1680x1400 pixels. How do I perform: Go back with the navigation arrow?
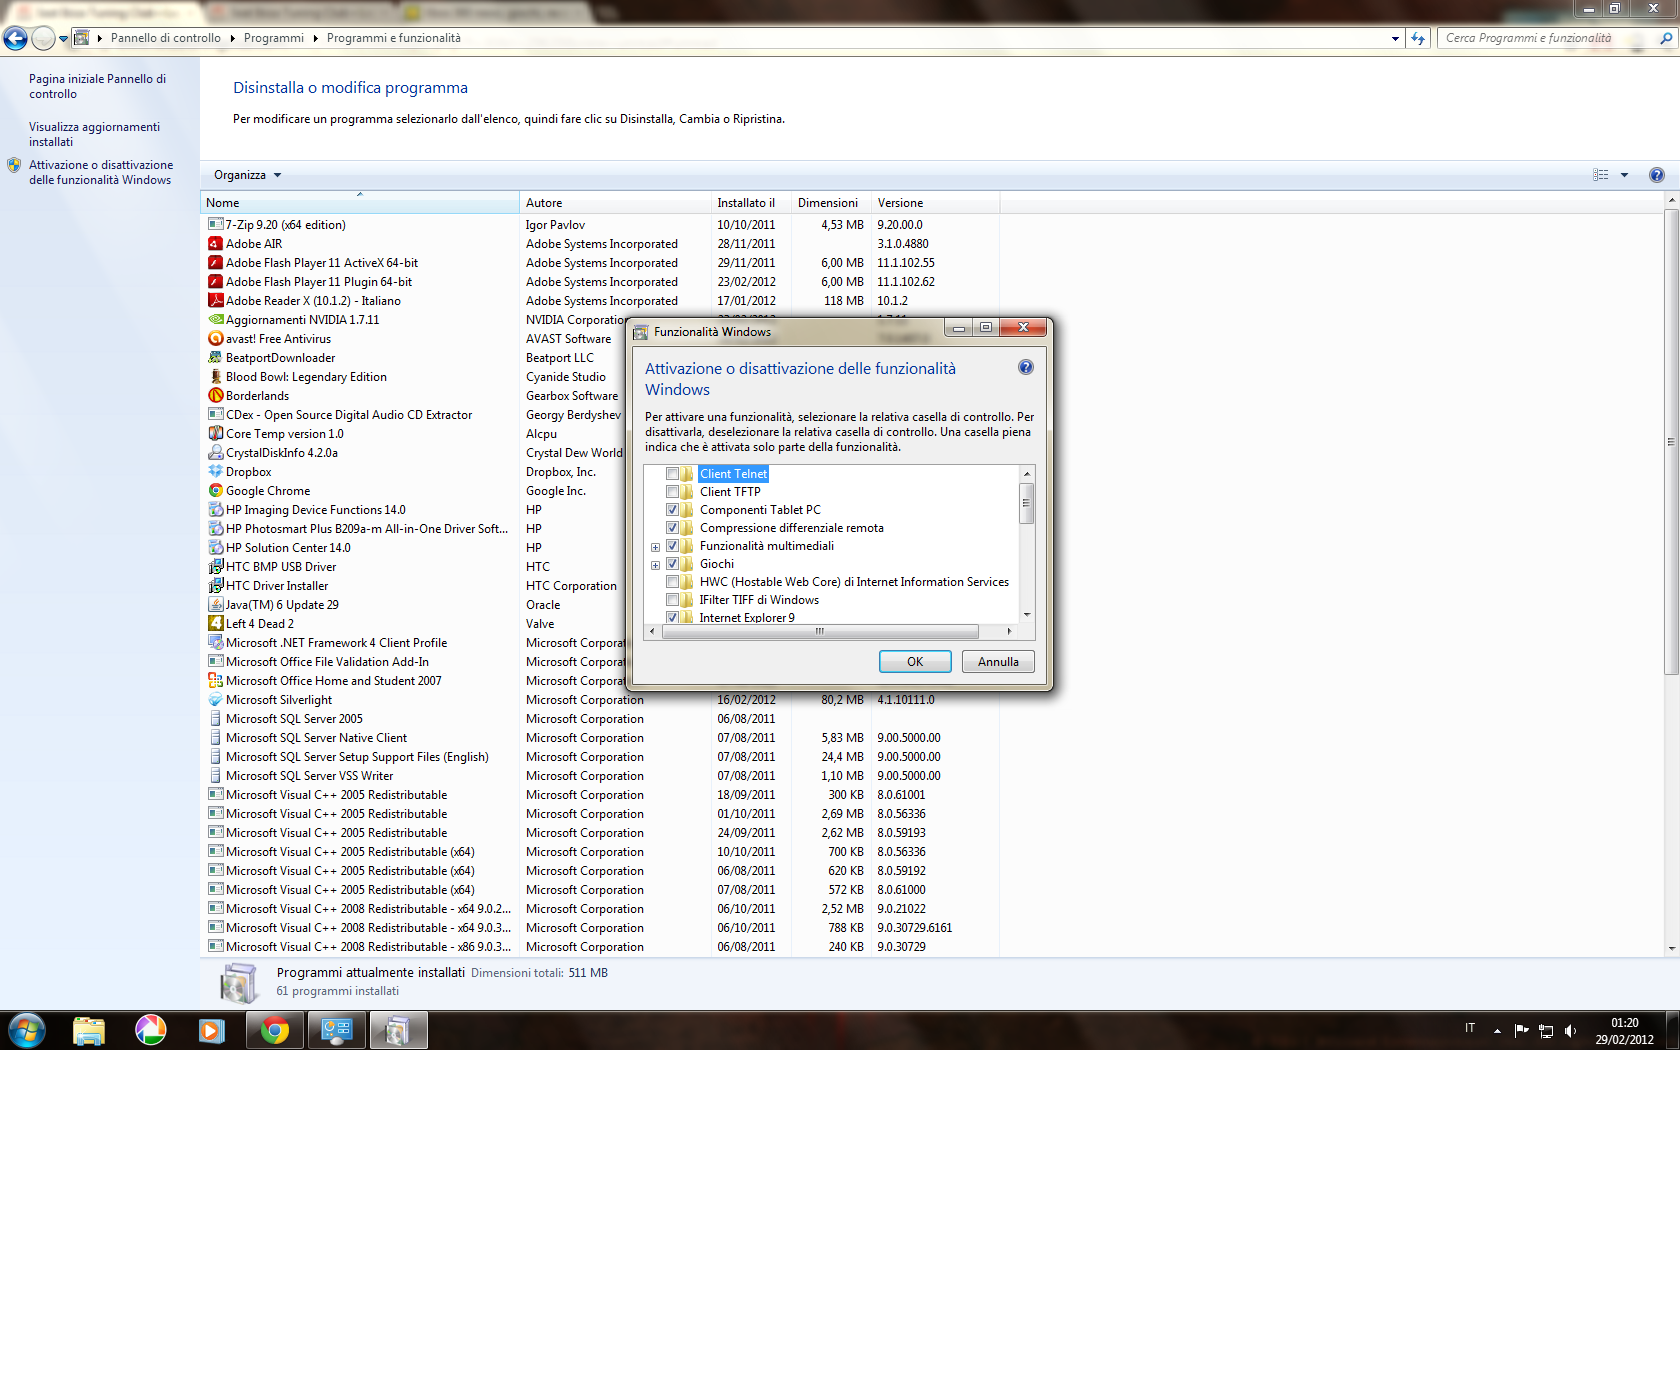[x=15, y=38]
